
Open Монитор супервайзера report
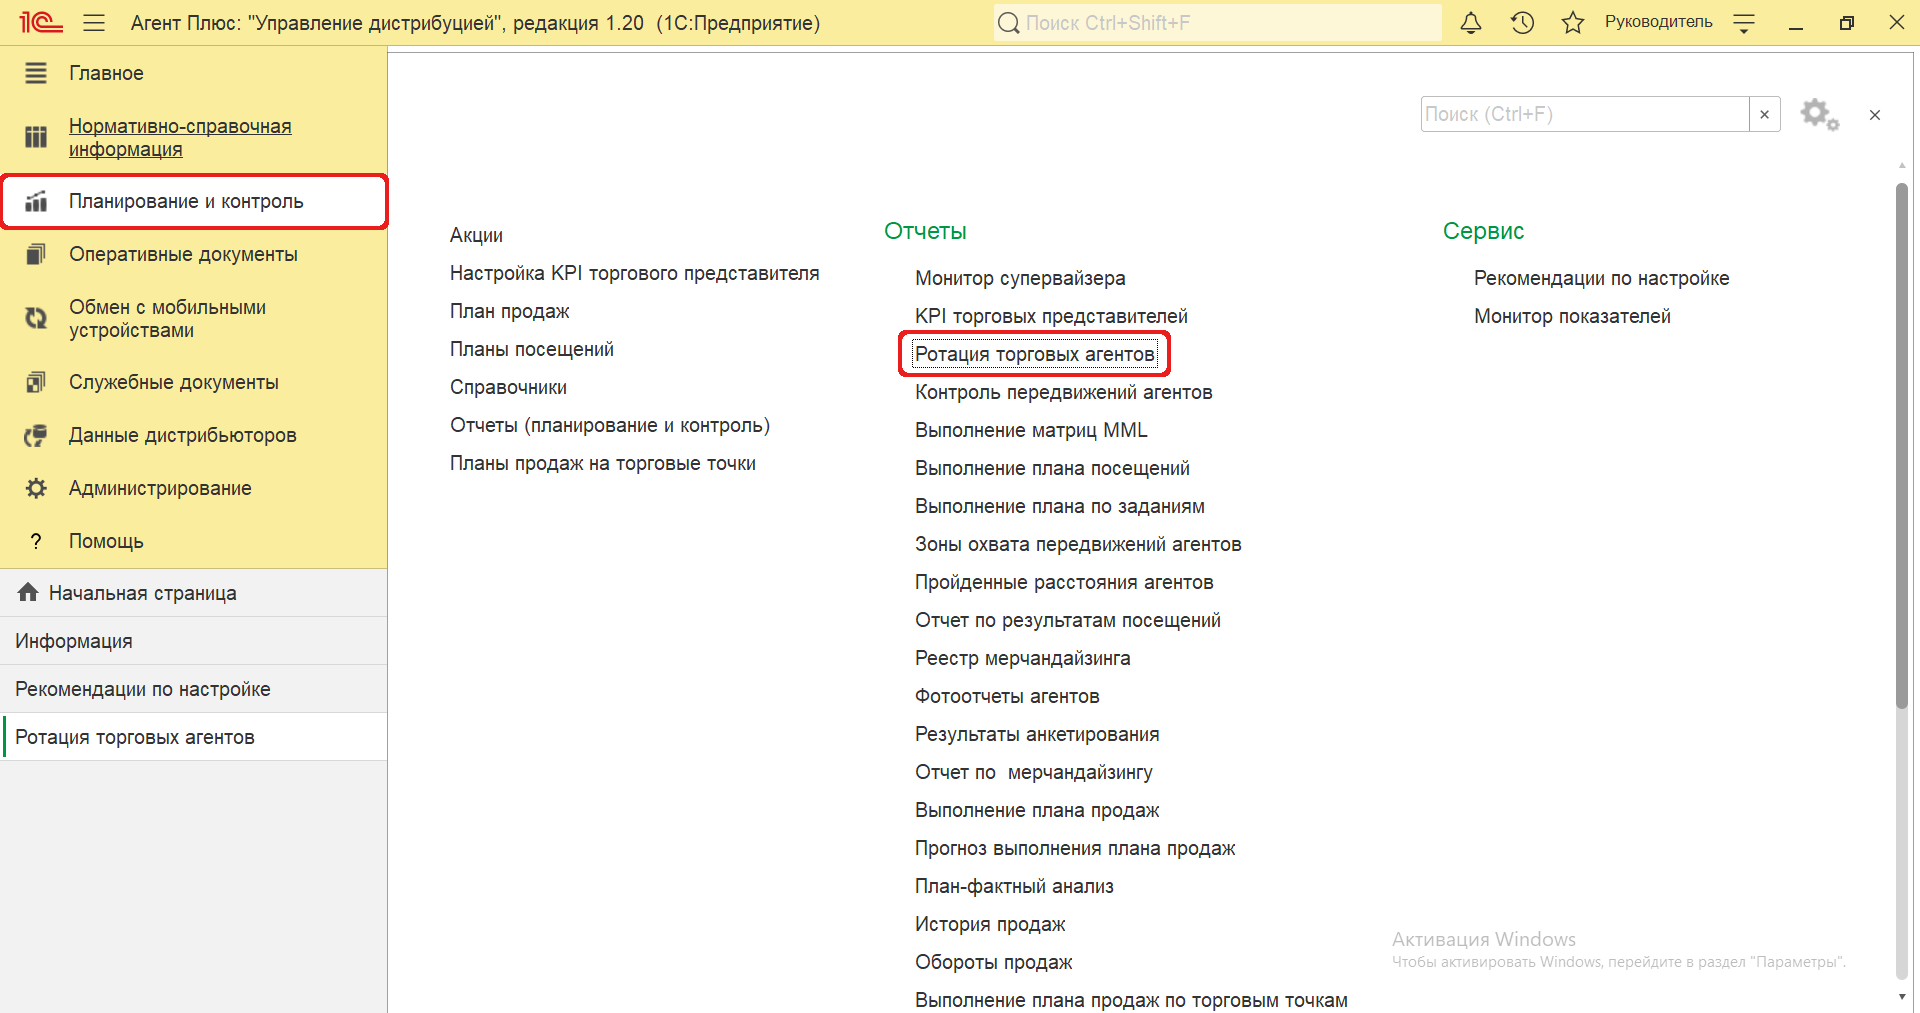tap(1020, 278)
